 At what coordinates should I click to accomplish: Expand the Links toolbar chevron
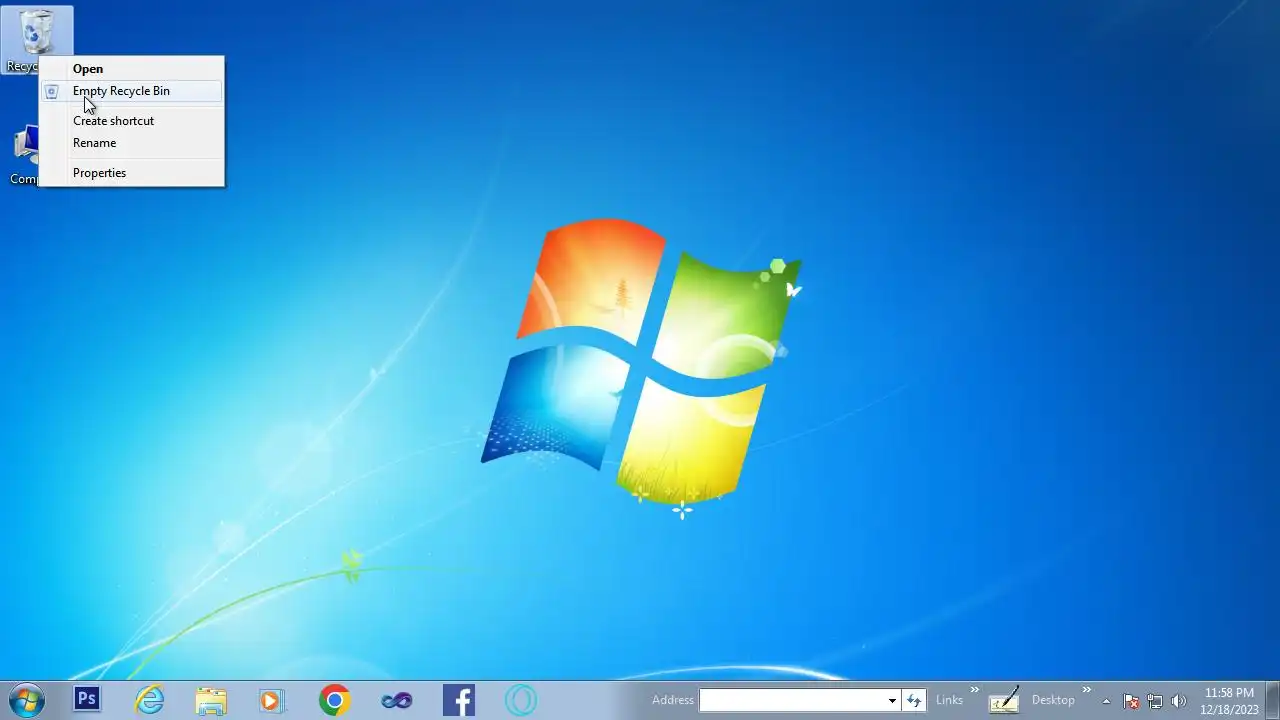(975, 690)
